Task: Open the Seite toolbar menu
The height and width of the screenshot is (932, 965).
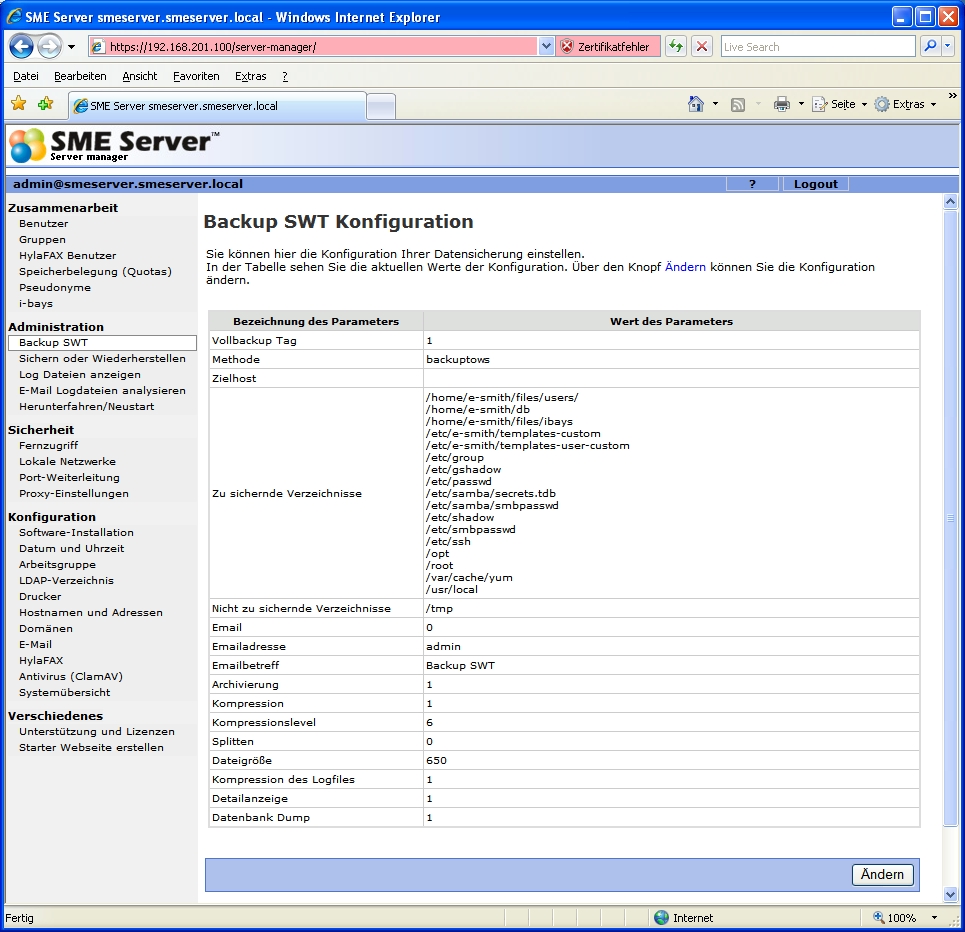Action: tap(839, 104)
